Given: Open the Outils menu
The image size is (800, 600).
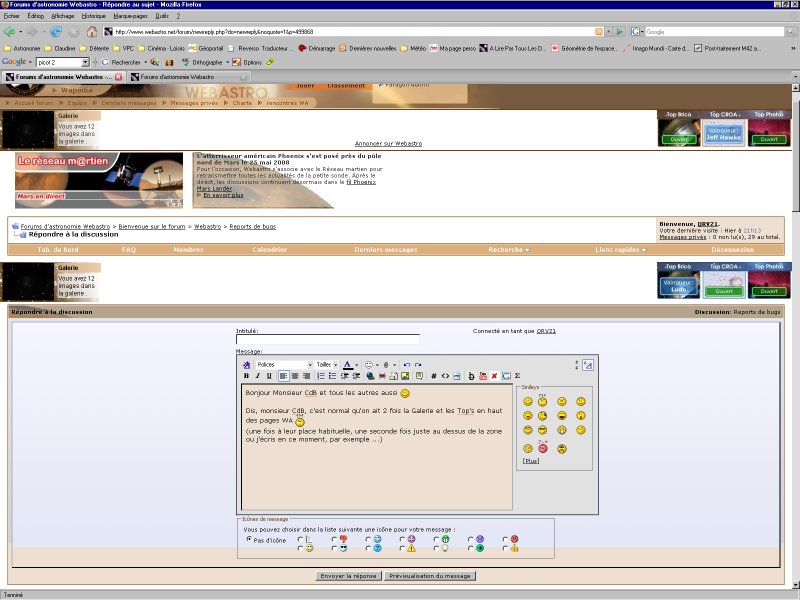Looking at the screenshot, I should click(162, 16).
